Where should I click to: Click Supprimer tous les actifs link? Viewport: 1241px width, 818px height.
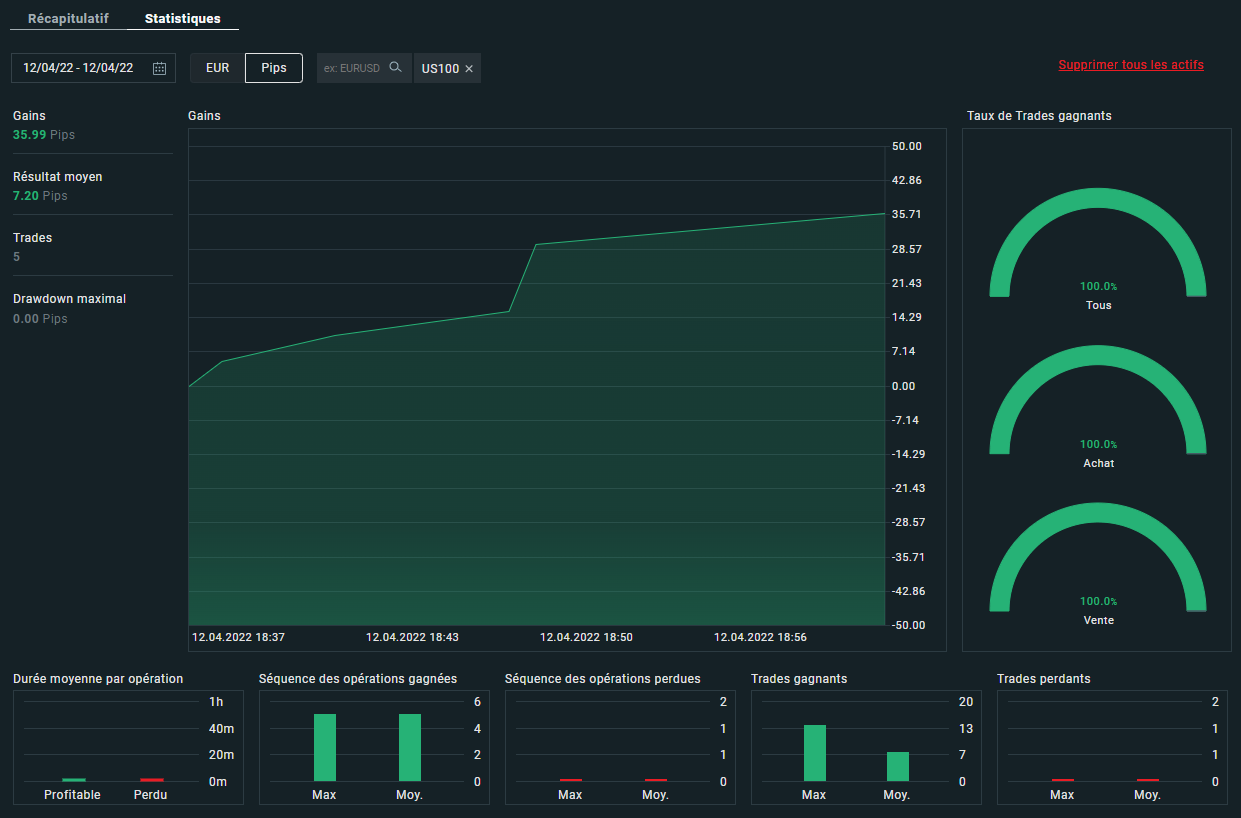click(1131, 65)
